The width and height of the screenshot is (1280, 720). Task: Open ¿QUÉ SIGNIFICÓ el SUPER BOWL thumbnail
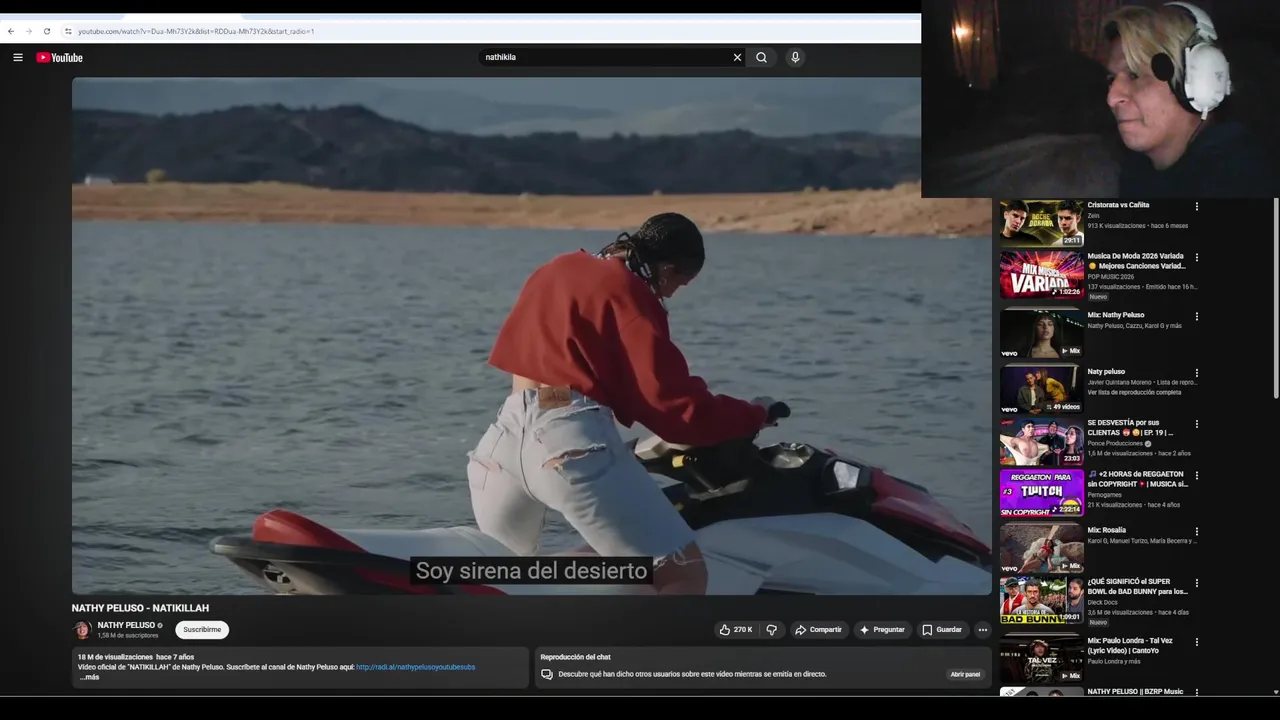1041,600
